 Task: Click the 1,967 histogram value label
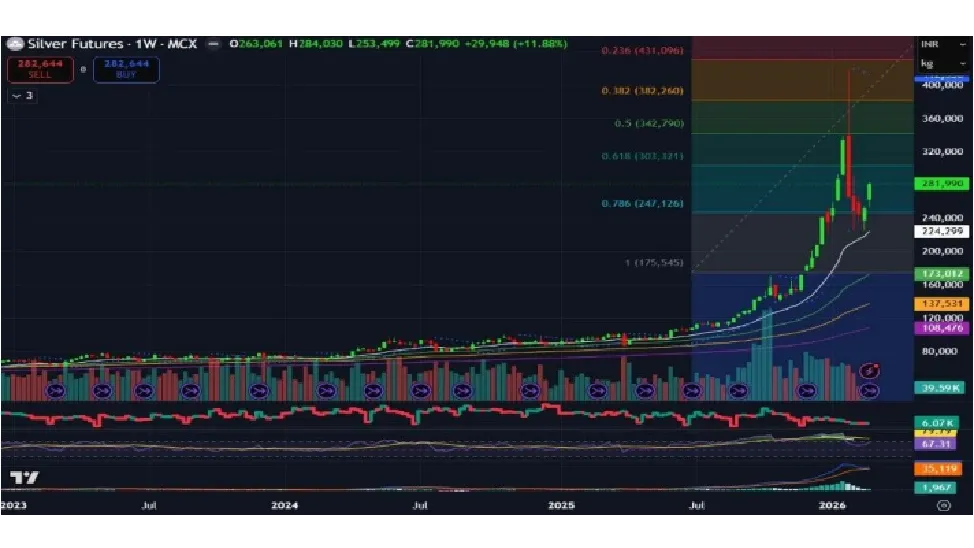click(x=937, y=487)
